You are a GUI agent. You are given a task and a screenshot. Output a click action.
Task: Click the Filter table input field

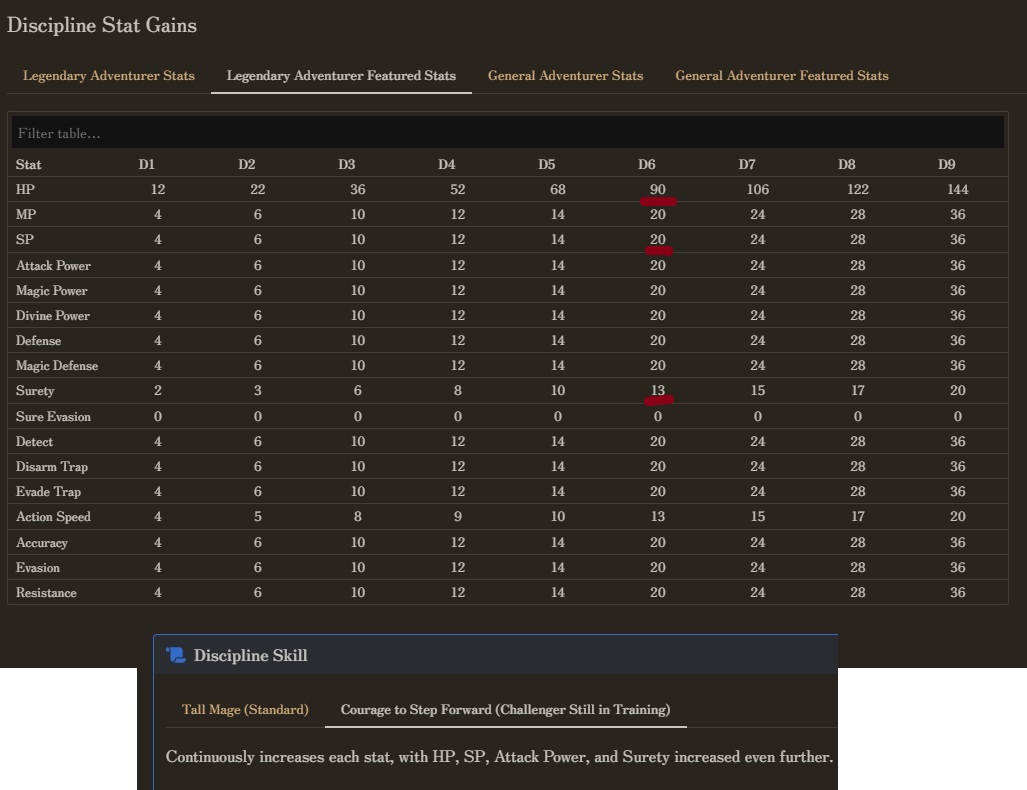[x=508, y=133]
